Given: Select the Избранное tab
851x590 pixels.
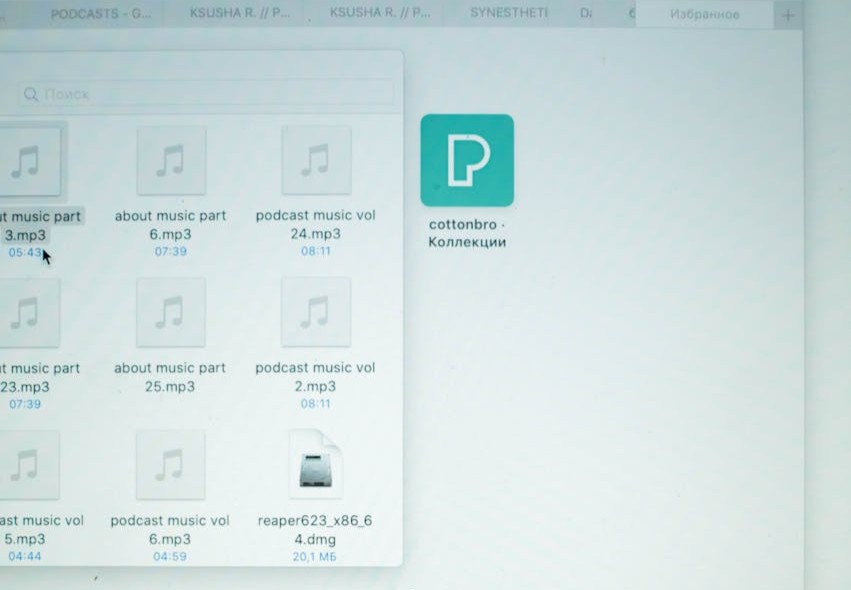Looking at the screenshot, I should pos(704,15).
